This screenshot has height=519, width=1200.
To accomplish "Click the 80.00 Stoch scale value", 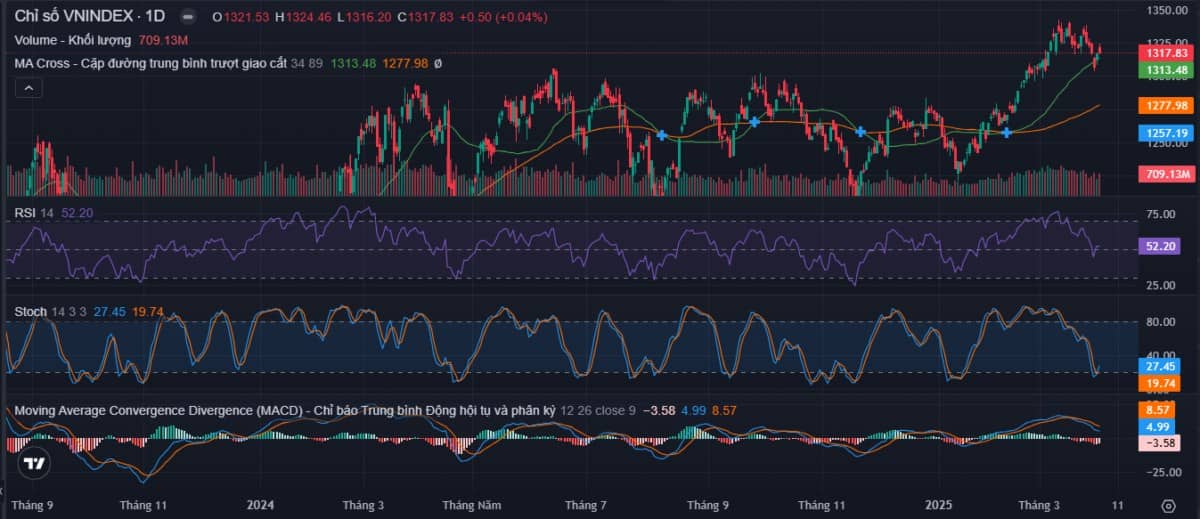I will point(1160,322).
